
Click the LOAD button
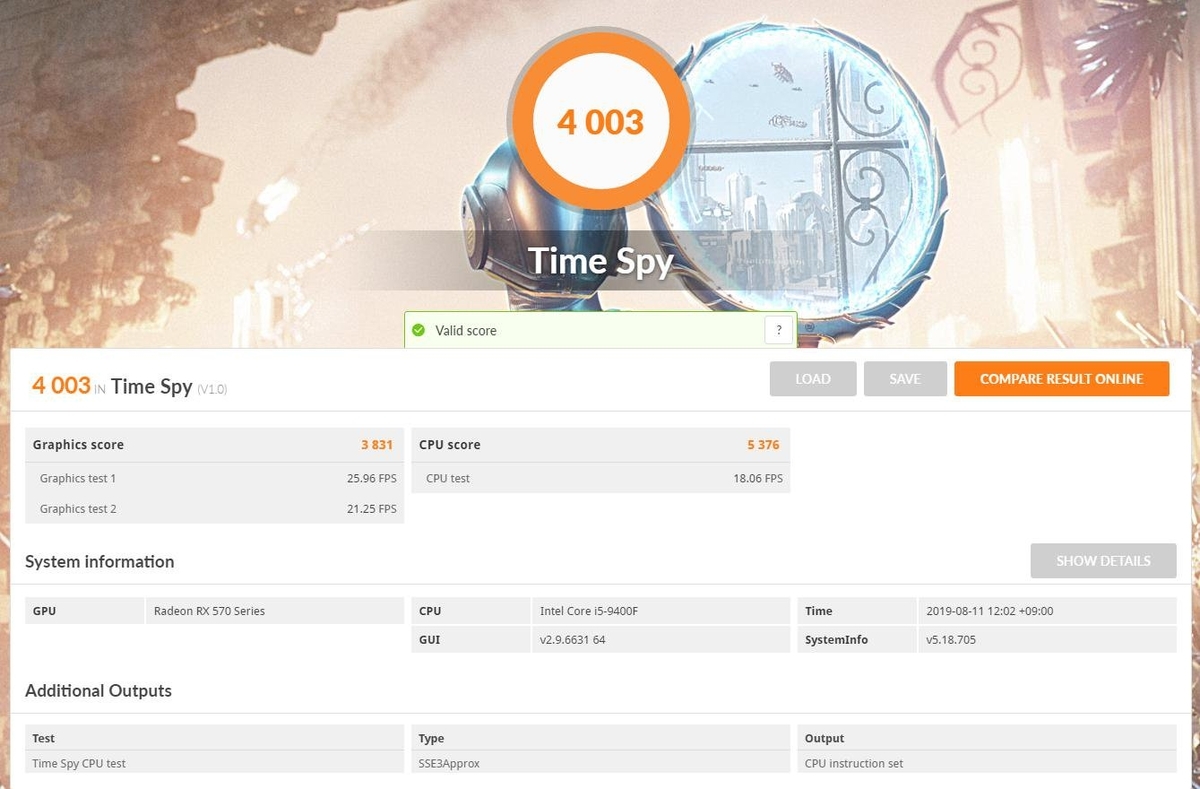813,379
